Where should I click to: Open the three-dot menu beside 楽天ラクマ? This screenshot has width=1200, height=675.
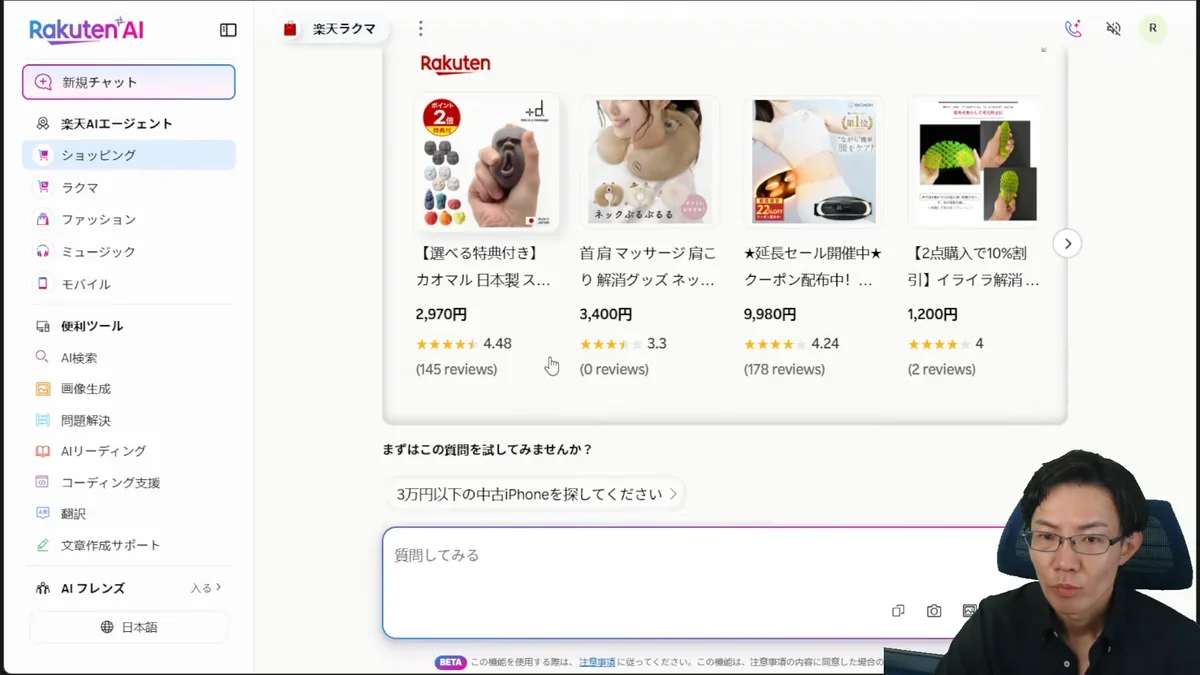(420, 29)
